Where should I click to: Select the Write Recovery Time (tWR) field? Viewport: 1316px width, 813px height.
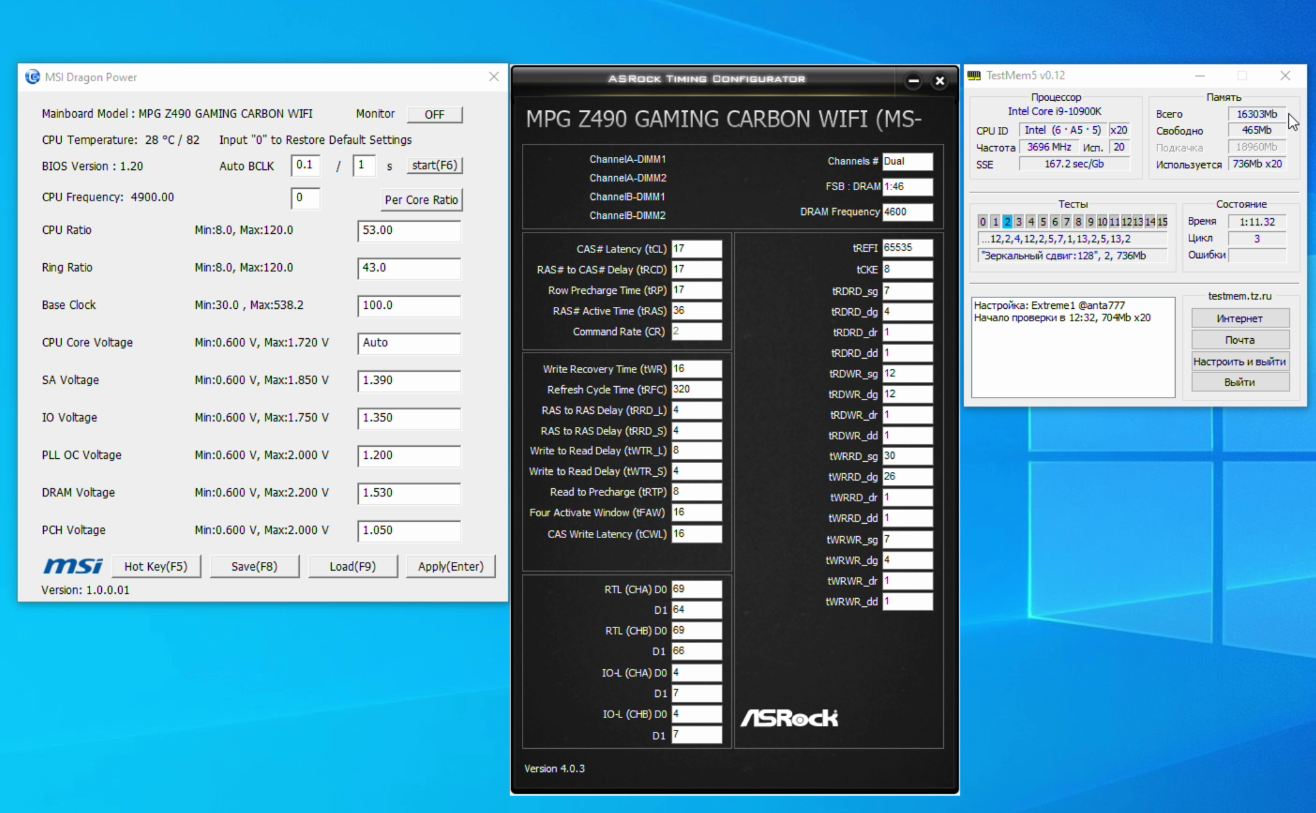[x=696, y=369]
